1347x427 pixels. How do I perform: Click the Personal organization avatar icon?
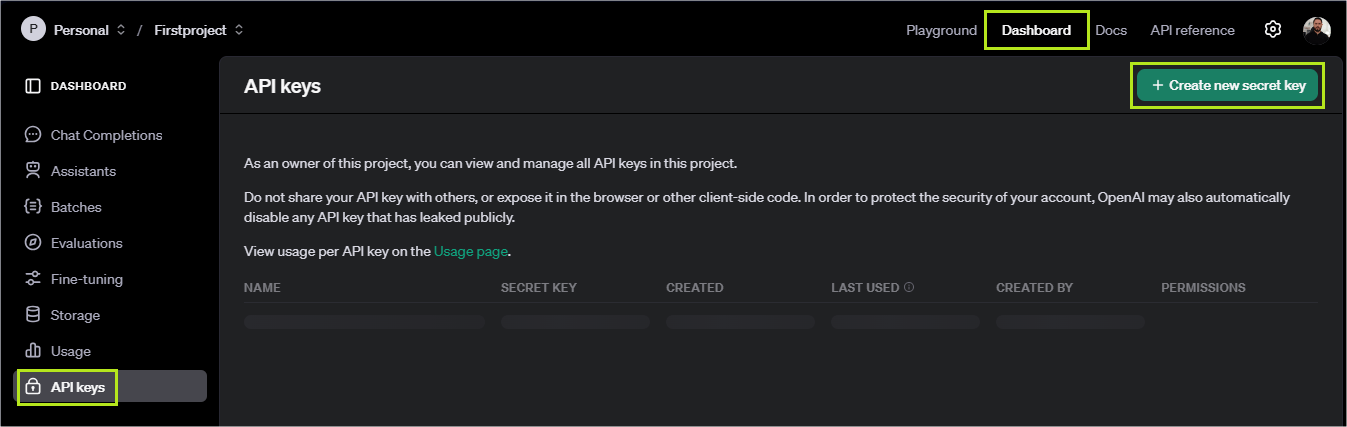(33, 30)
